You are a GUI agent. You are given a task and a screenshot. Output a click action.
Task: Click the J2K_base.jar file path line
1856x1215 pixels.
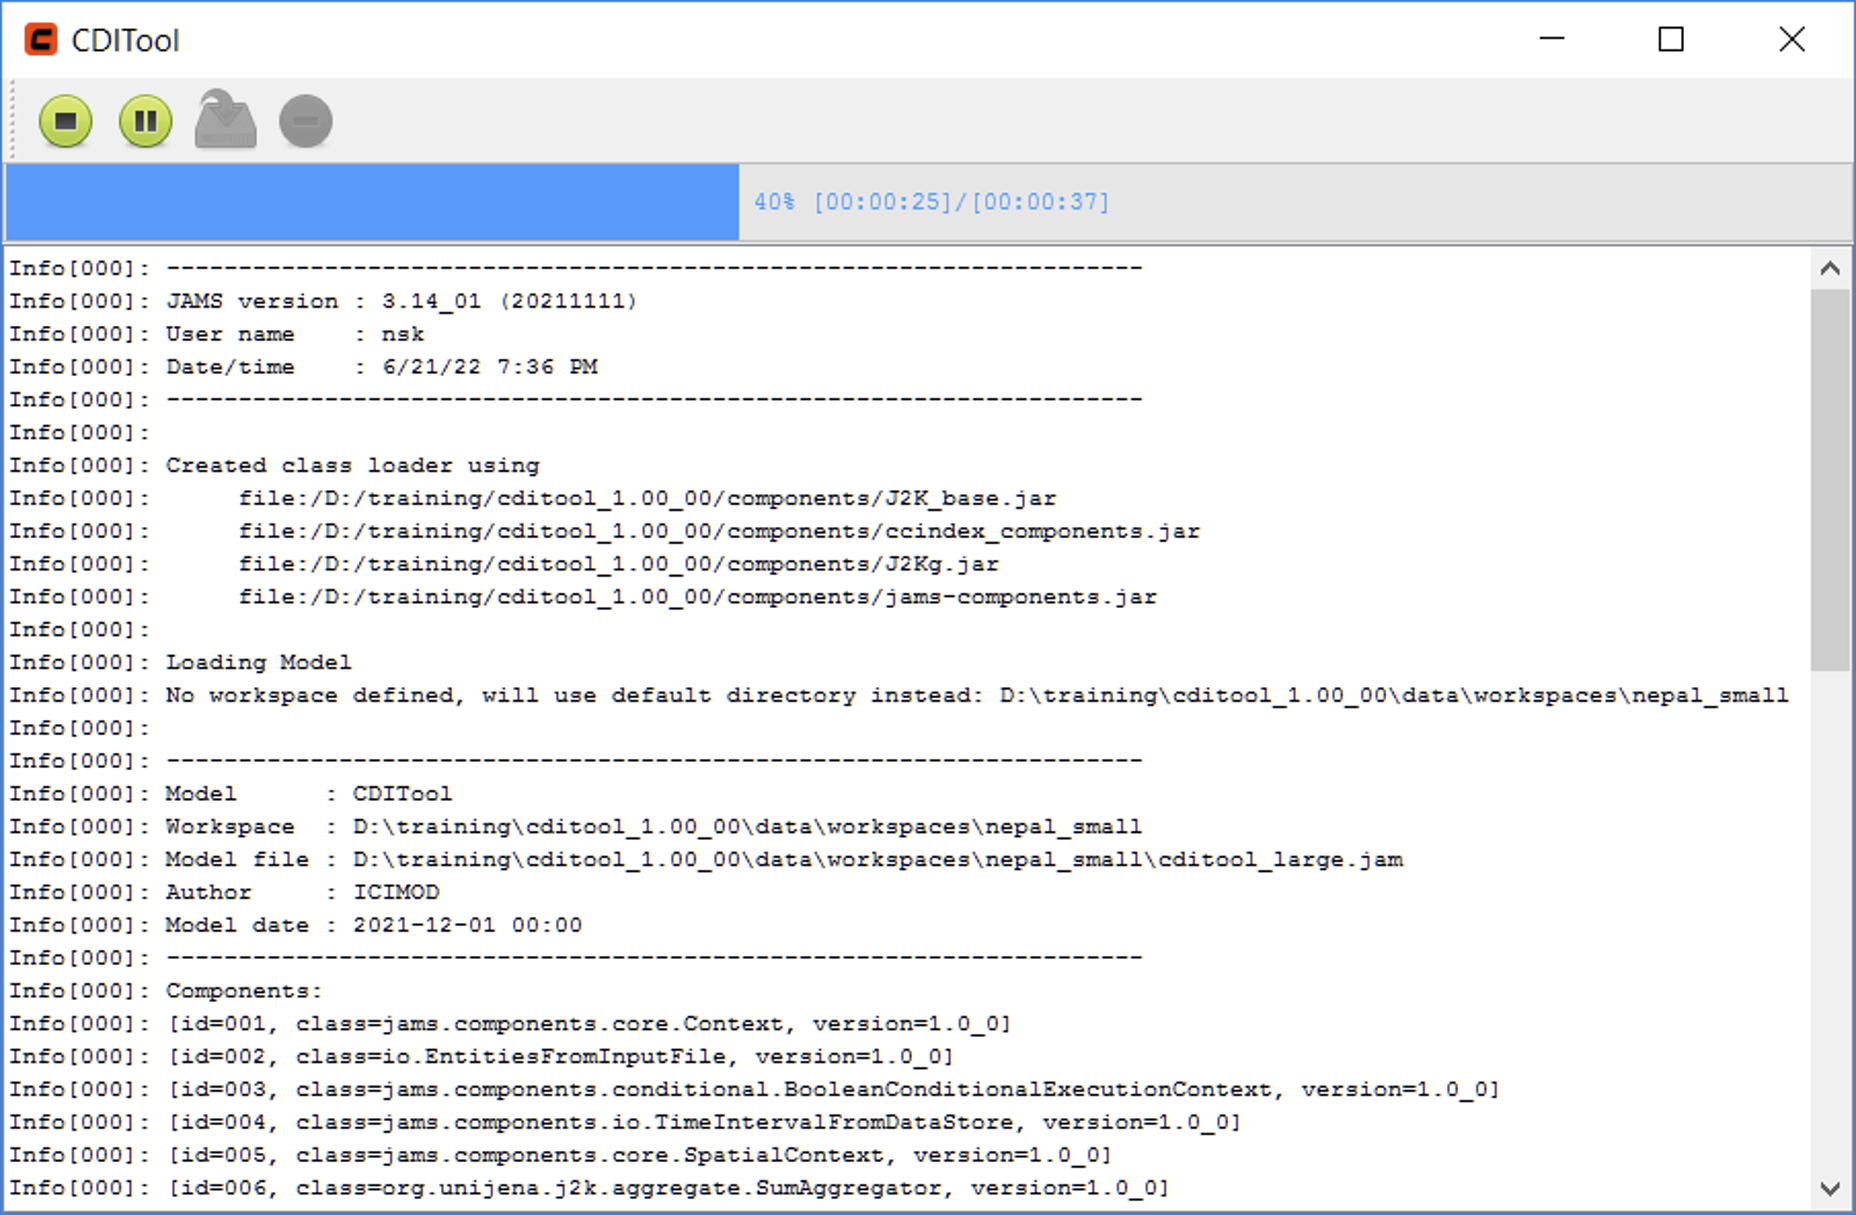(646, 498)
